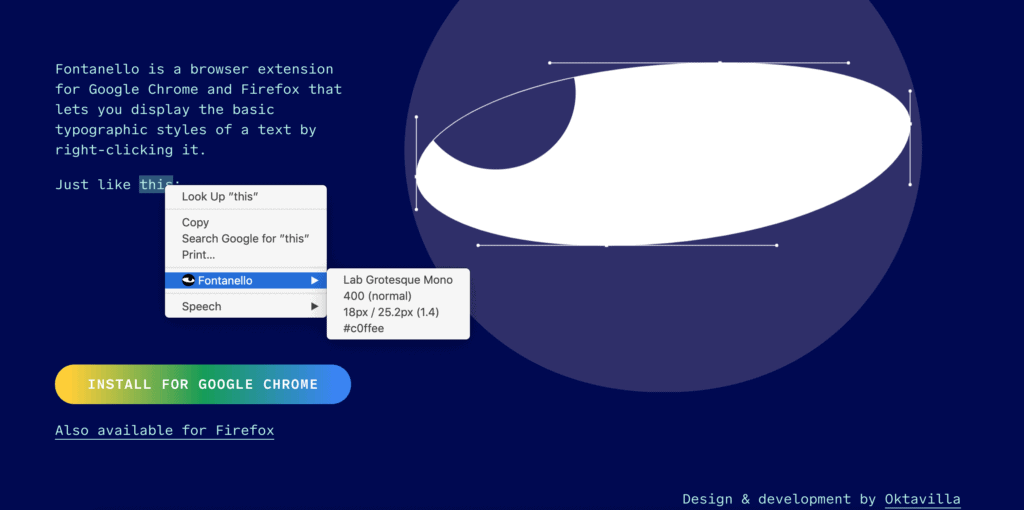Visit the Oktavilla link in footer
Screen dimensions: 1024x510
click(922, 499)
